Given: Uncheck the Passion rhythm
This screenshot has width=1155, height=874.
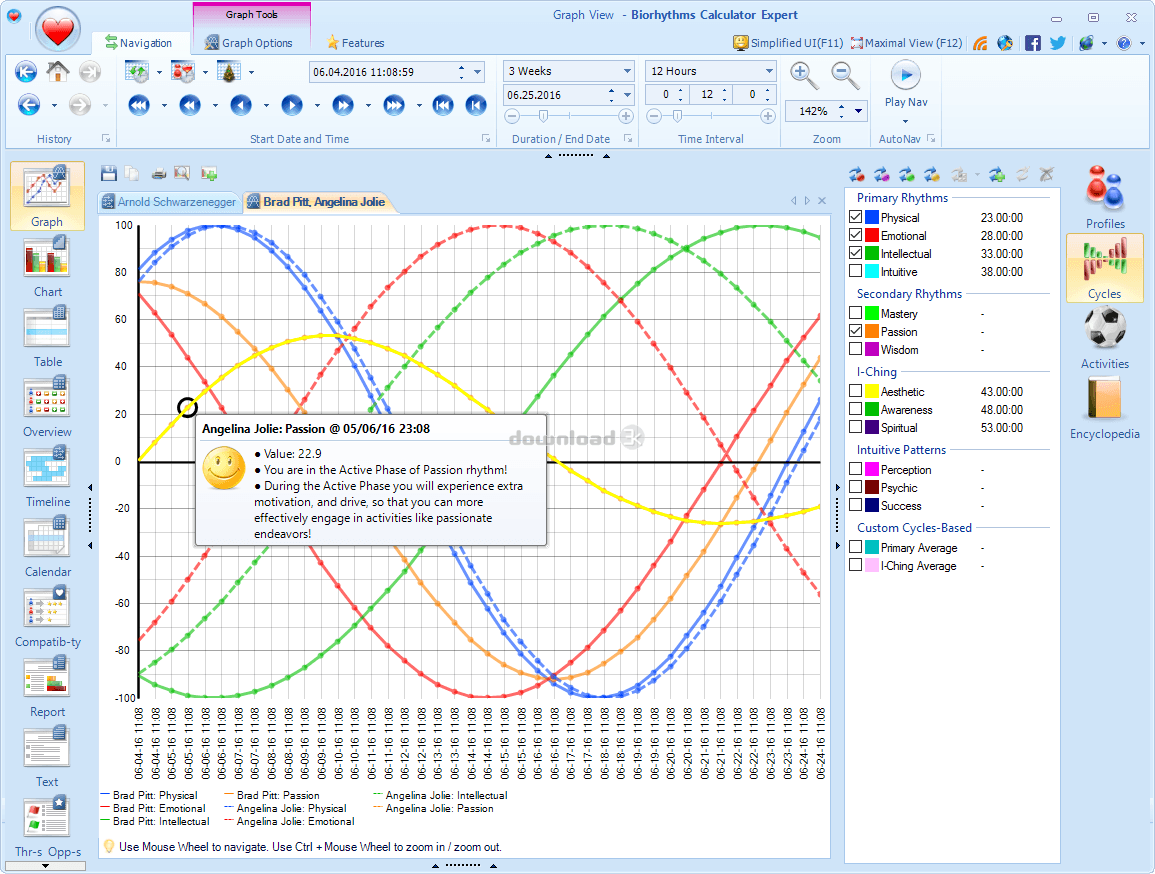Looking at the screenshot, I should 855,331.
